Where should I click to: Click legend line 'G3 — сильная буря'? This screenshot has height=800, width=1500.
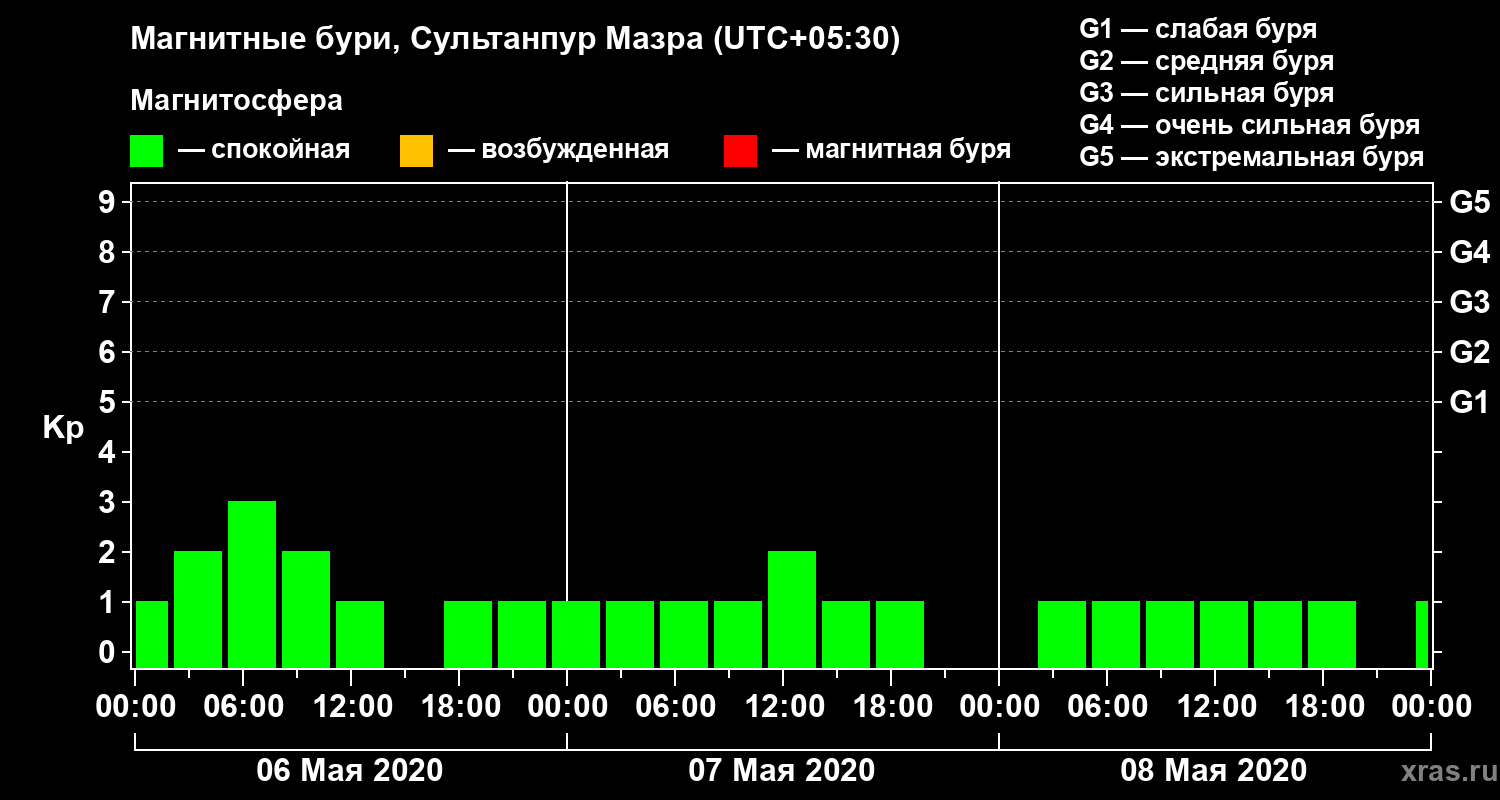click(1207, 93)
